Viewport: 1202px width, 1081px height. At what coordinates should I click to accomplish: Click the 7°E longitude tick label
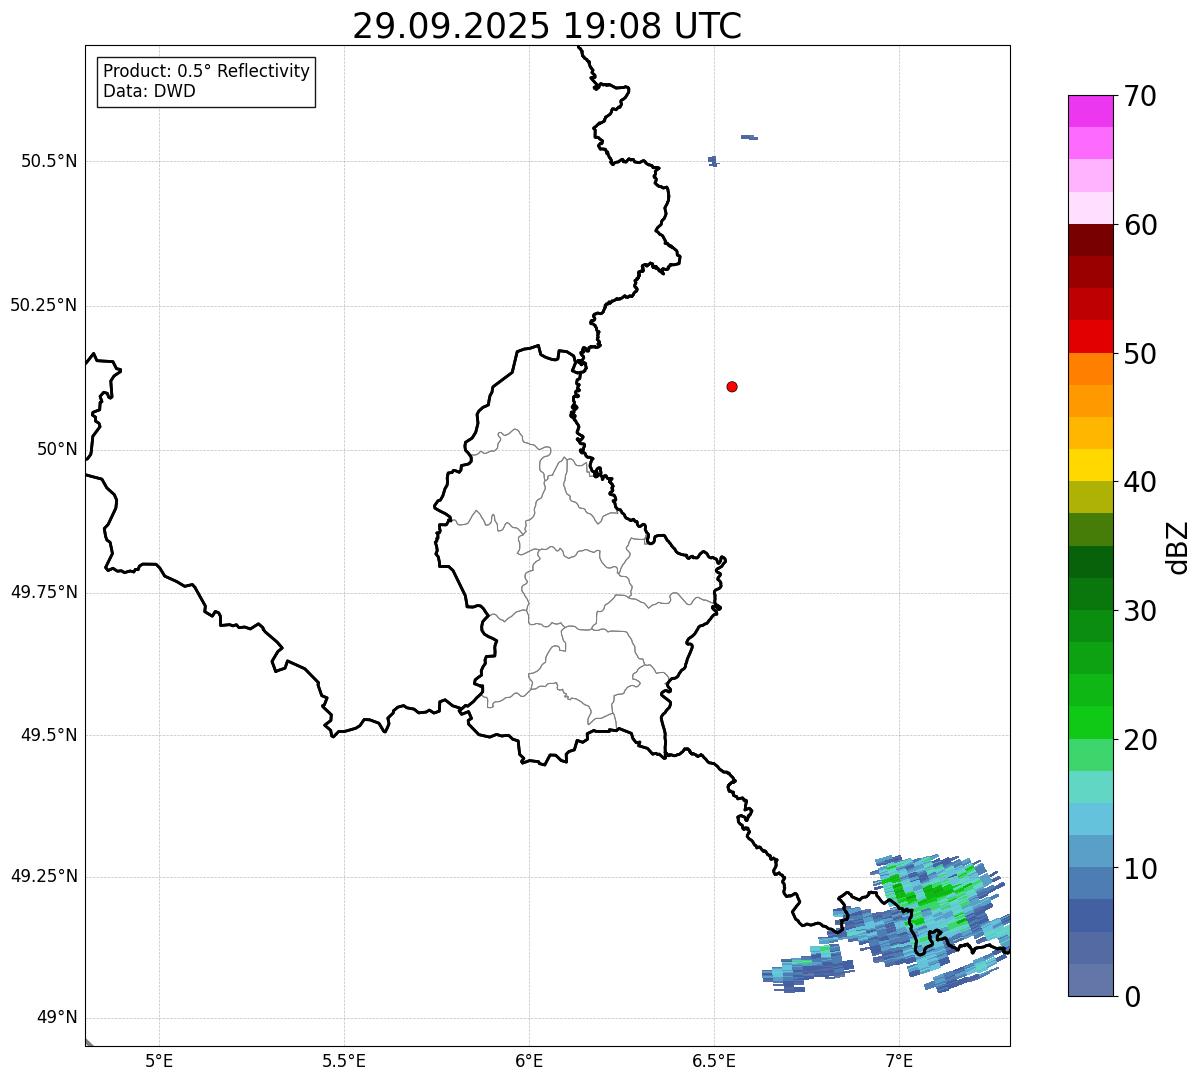(x=899, y=1060)
